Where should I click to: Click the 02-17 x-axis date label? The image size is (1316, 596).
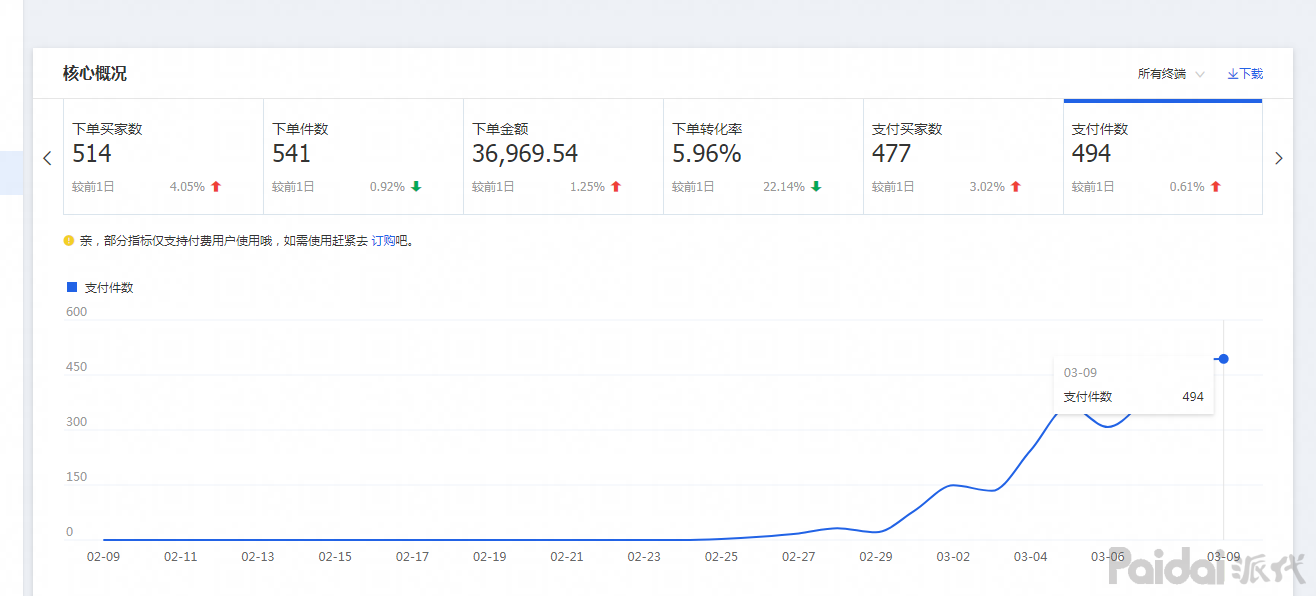coord(412,557)
